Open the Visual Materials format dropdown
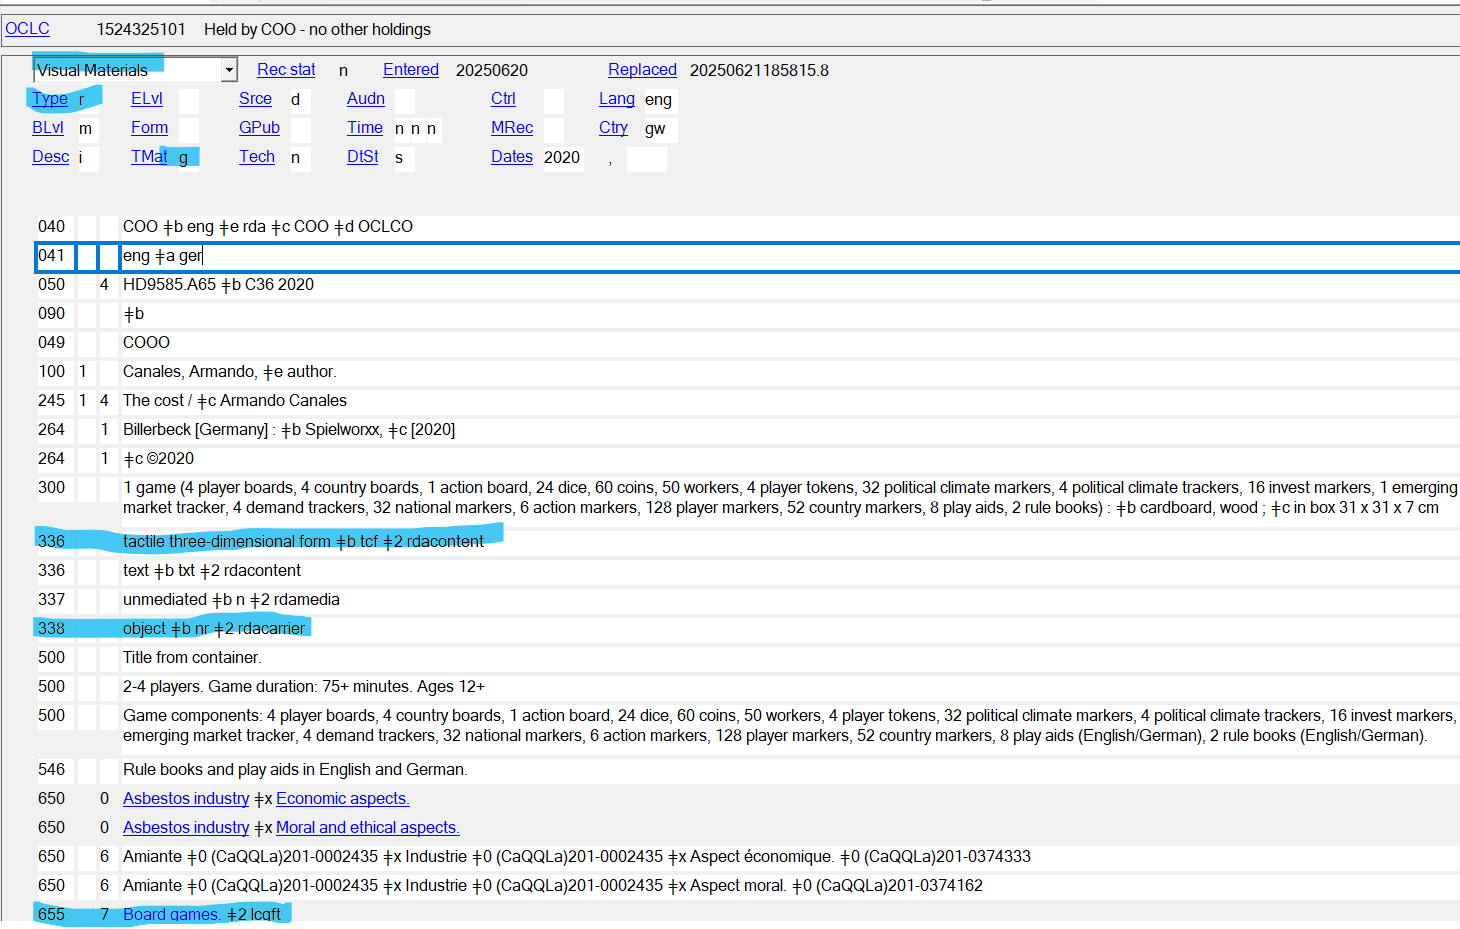 (x=229, y=70)
